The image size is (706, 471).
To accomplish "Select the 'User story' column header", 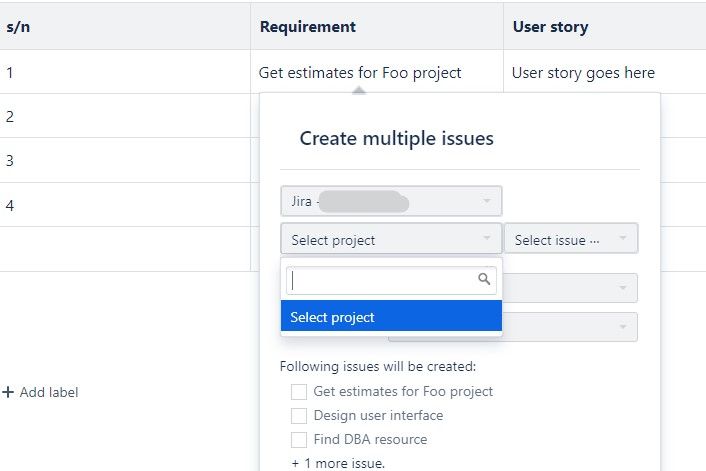I will (x=605, y=27).
